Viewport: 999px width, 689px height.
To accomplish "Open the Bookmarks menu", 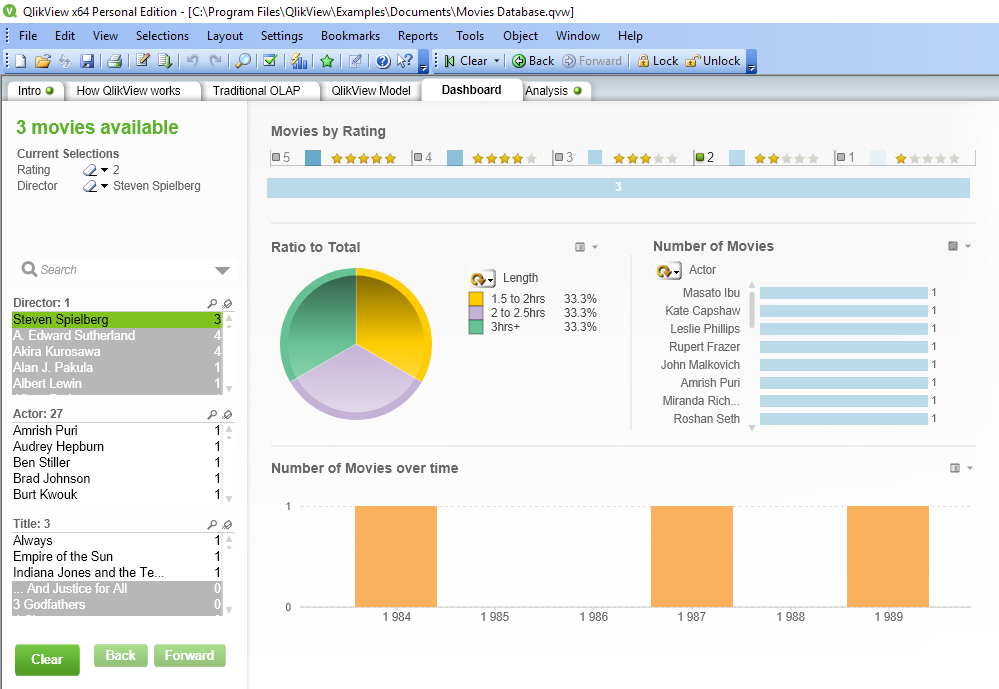I will click(350, 36).
